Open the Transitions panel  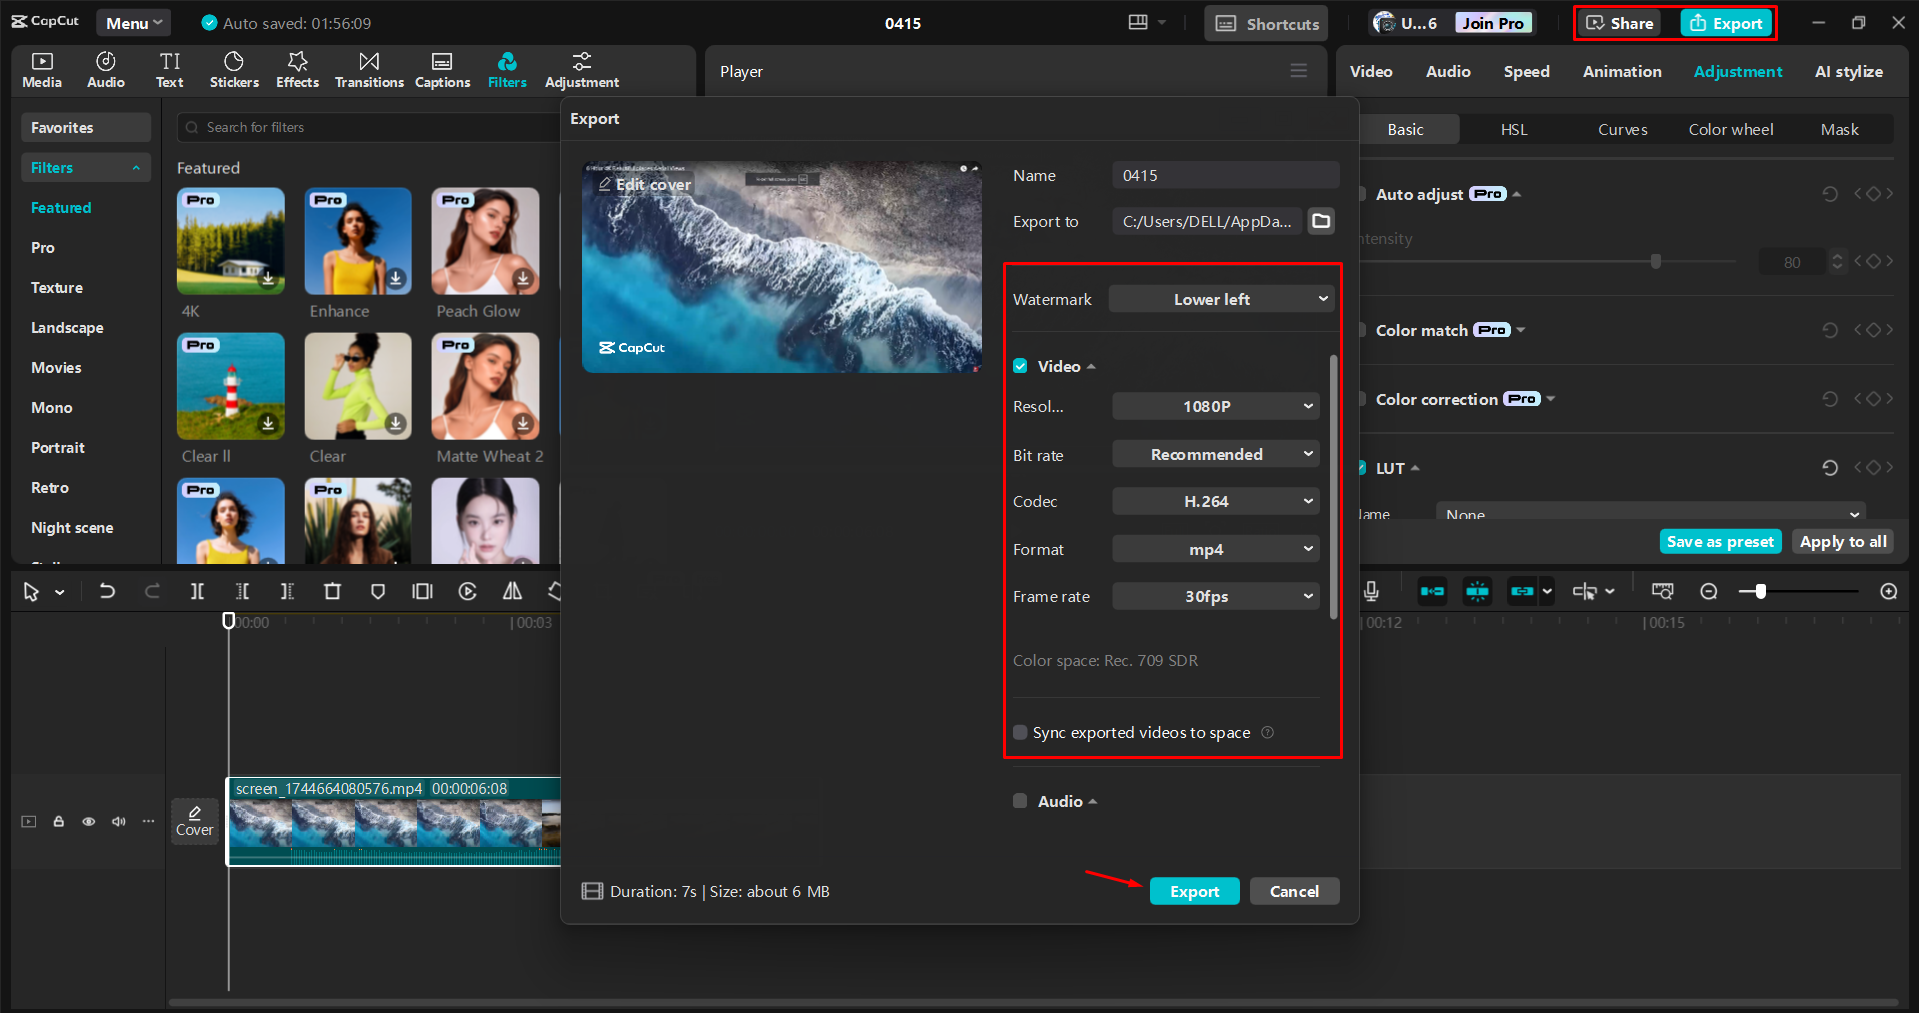coord(368,70)
